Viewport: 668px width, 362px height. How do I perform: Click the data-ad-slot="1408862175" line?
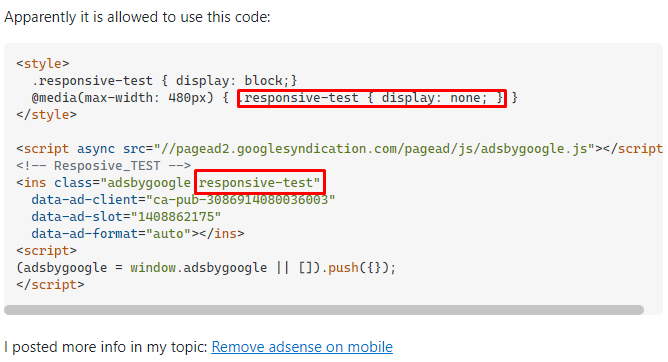(126, 217)
